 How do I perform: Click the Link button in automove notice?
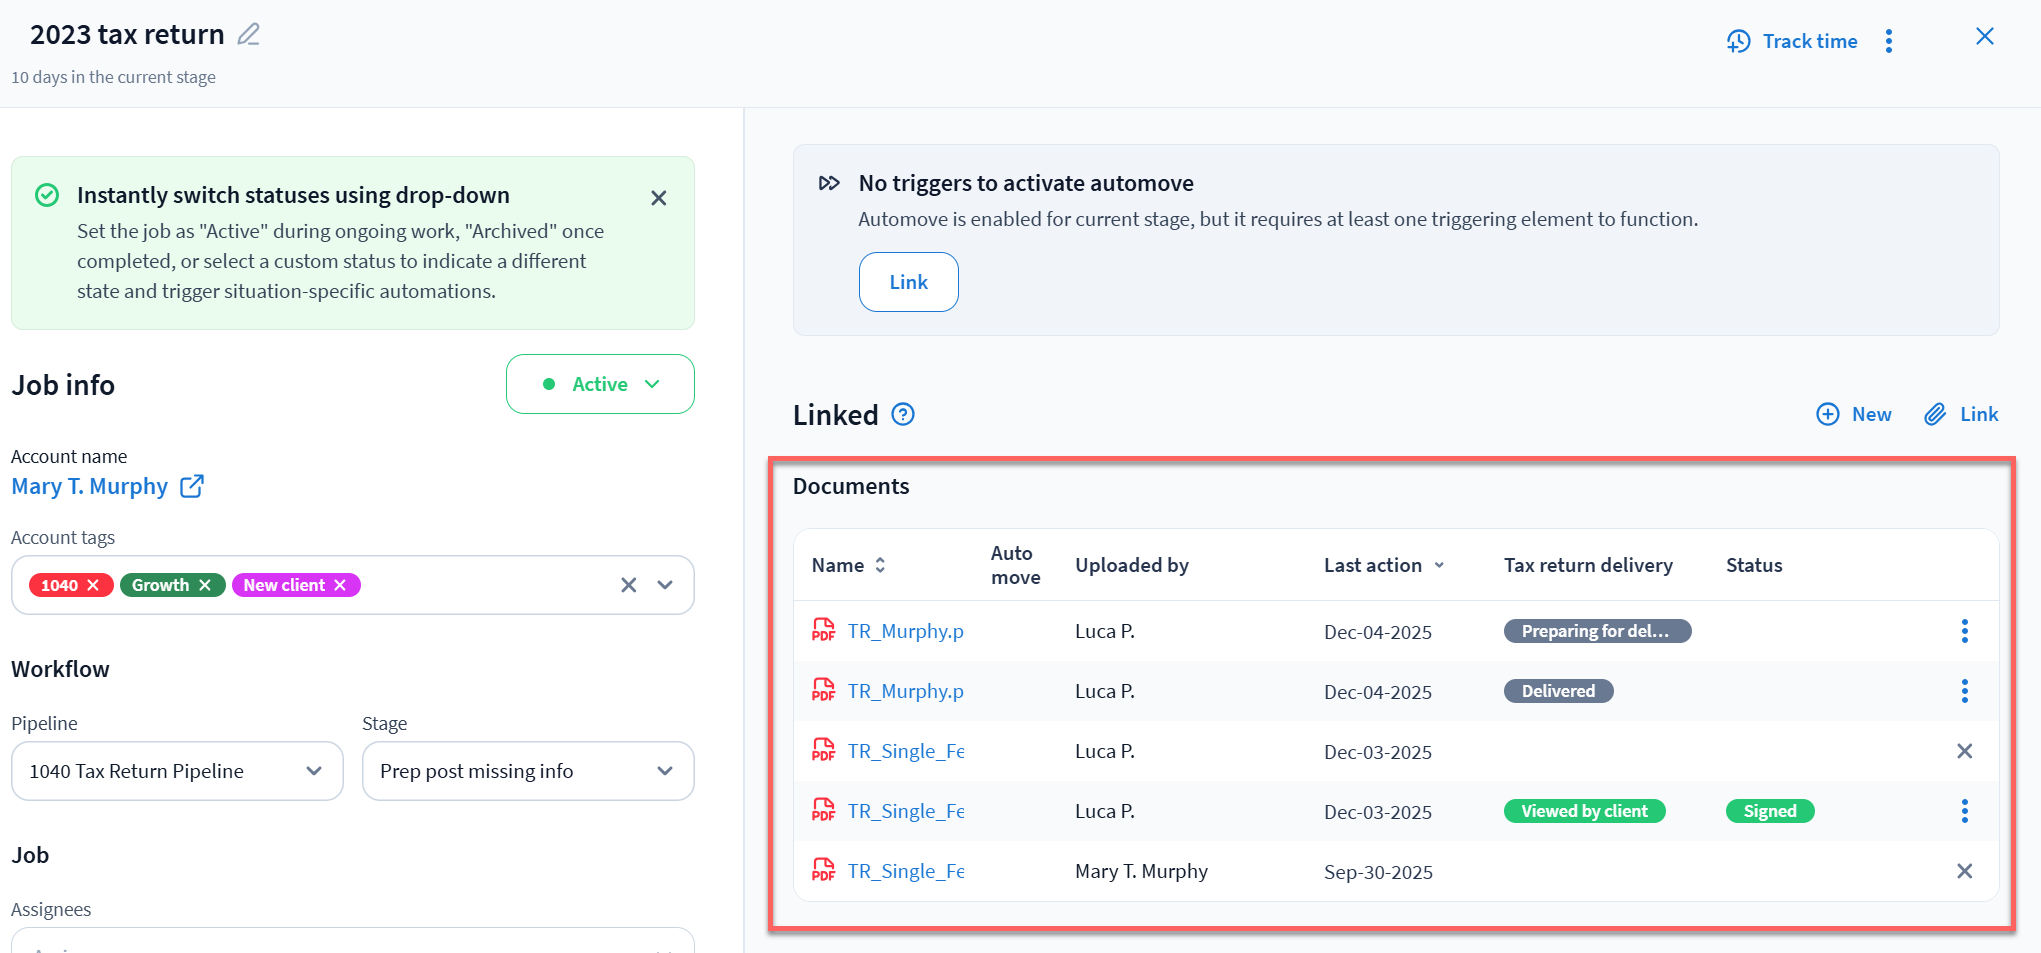point(908,282)
